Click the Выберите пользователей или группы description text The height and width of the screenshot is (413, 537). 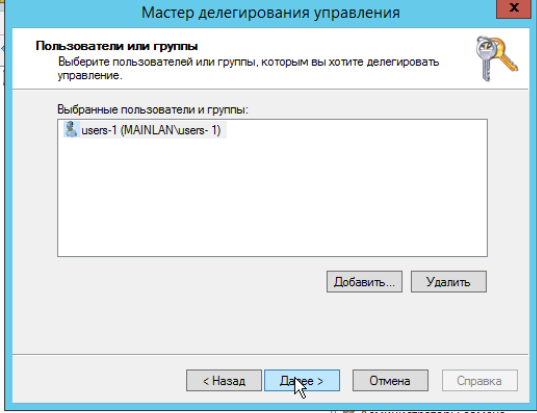click(248, 68)
